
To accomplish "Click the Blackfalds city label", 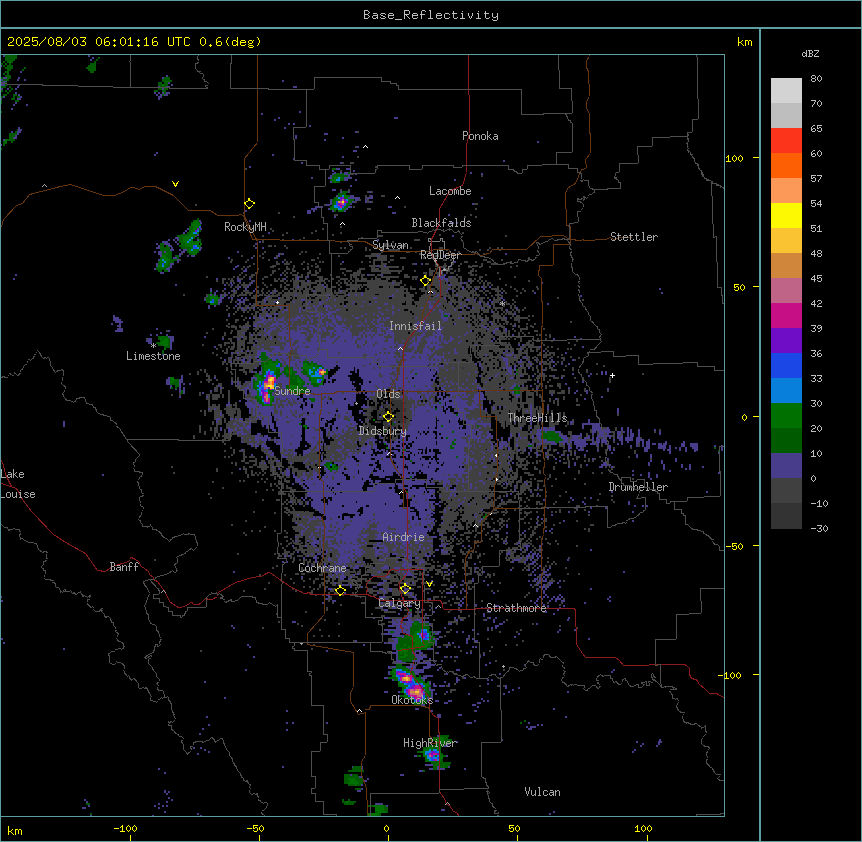I will click(441, 223).
